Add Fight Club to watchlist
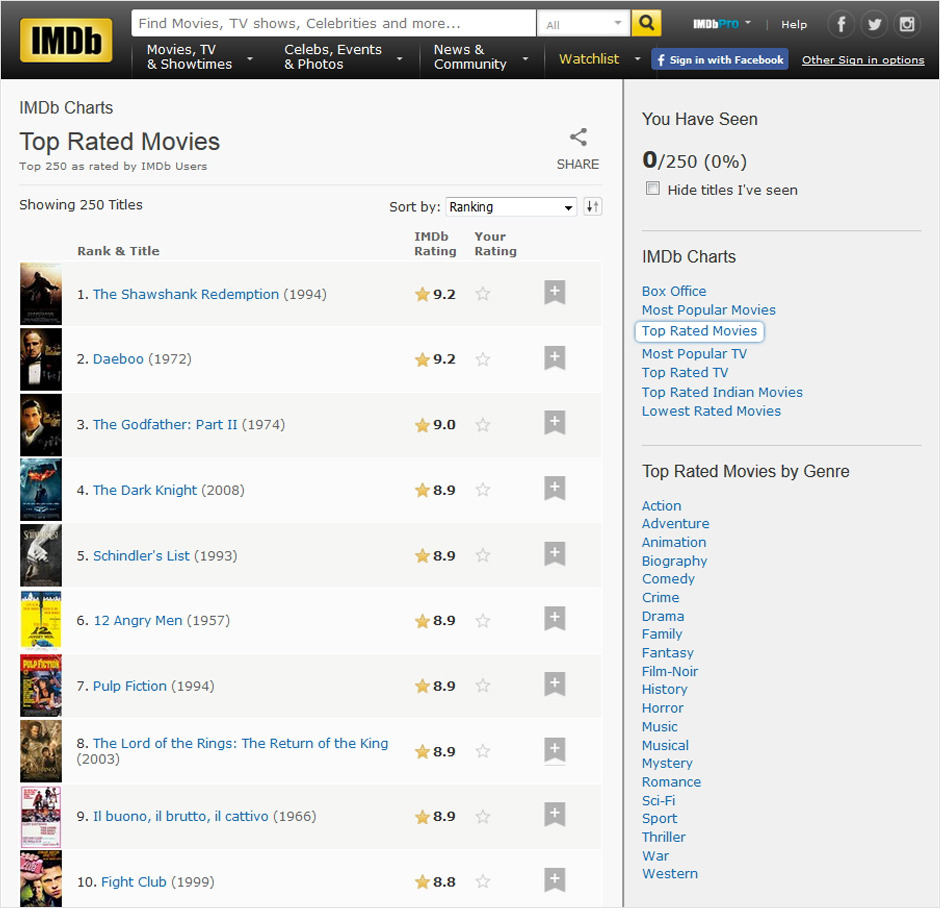This screenshot has height=908, width=940. click(555, 880)
